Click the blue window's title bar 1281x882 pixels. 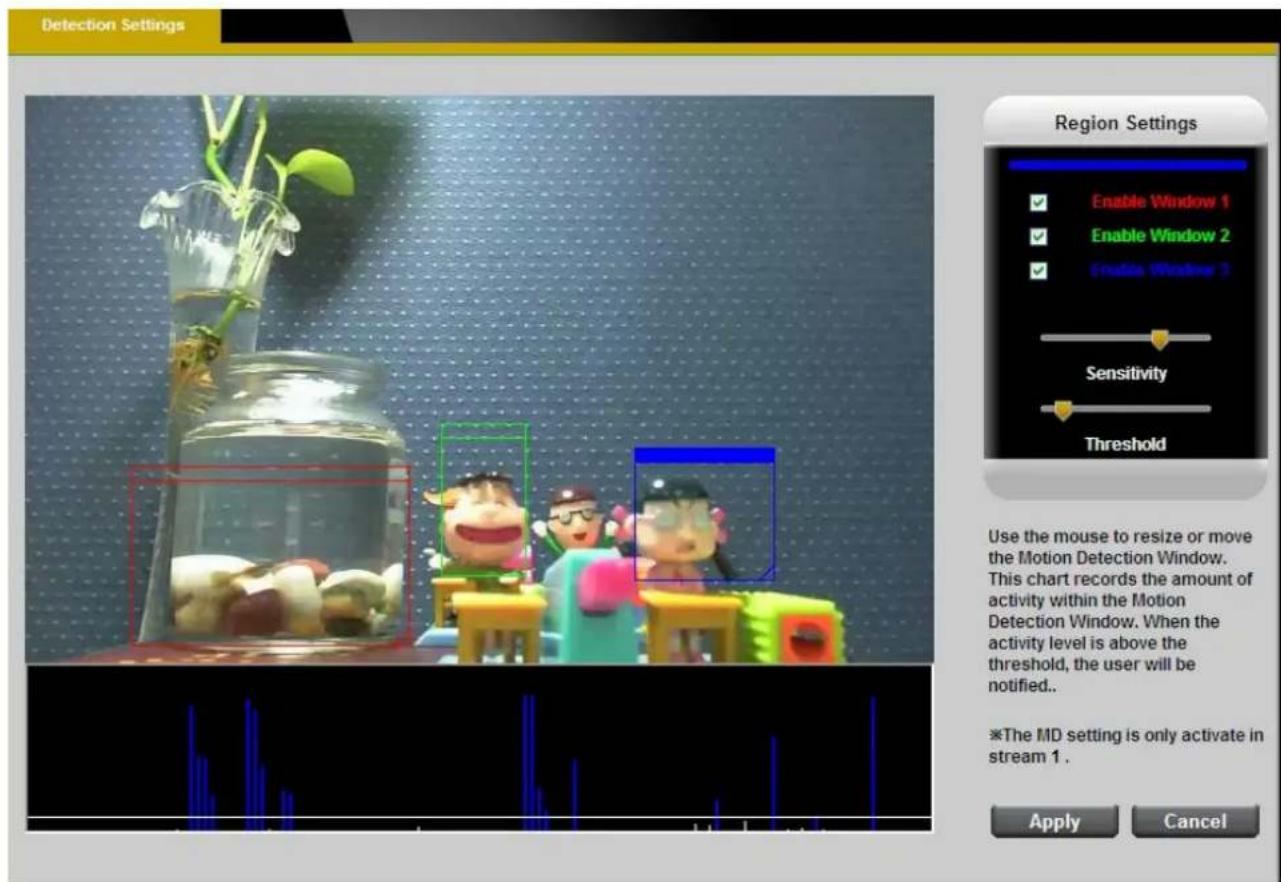[x=704, y=455]
